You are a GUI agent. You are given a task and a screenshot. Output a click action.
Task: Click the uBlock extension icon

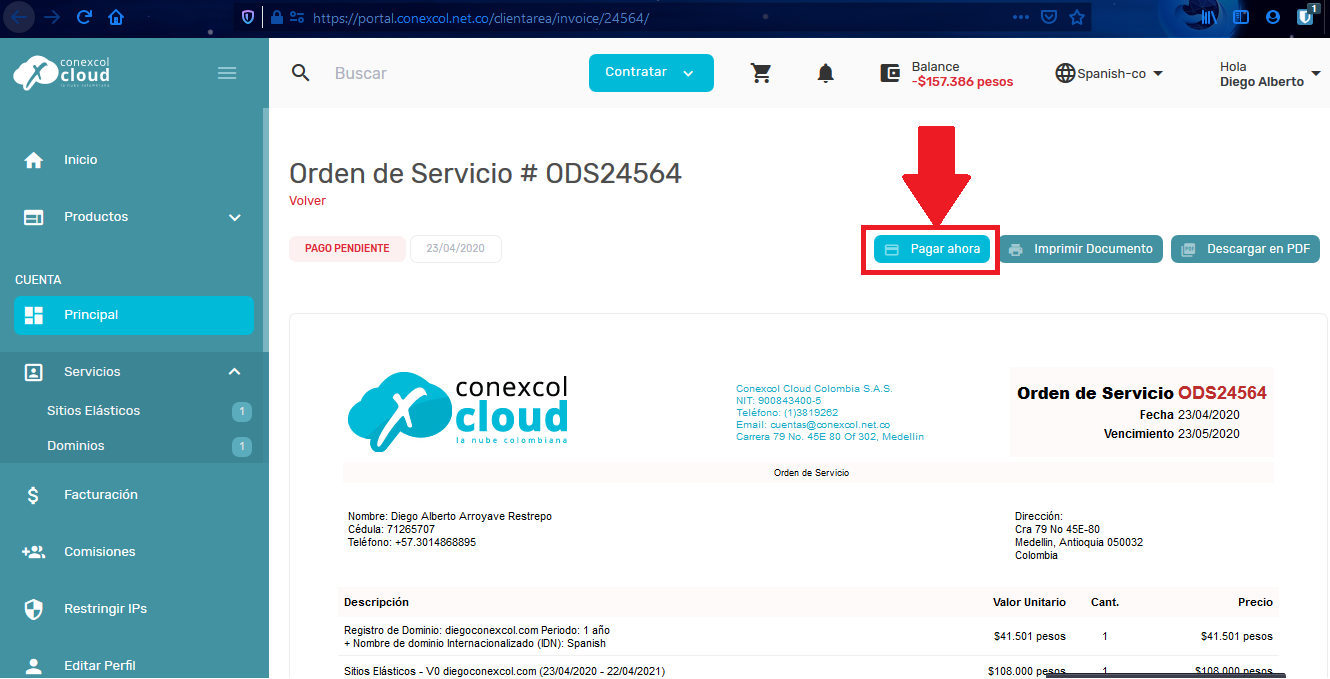pyautogui.click(x=1306, y=15)
